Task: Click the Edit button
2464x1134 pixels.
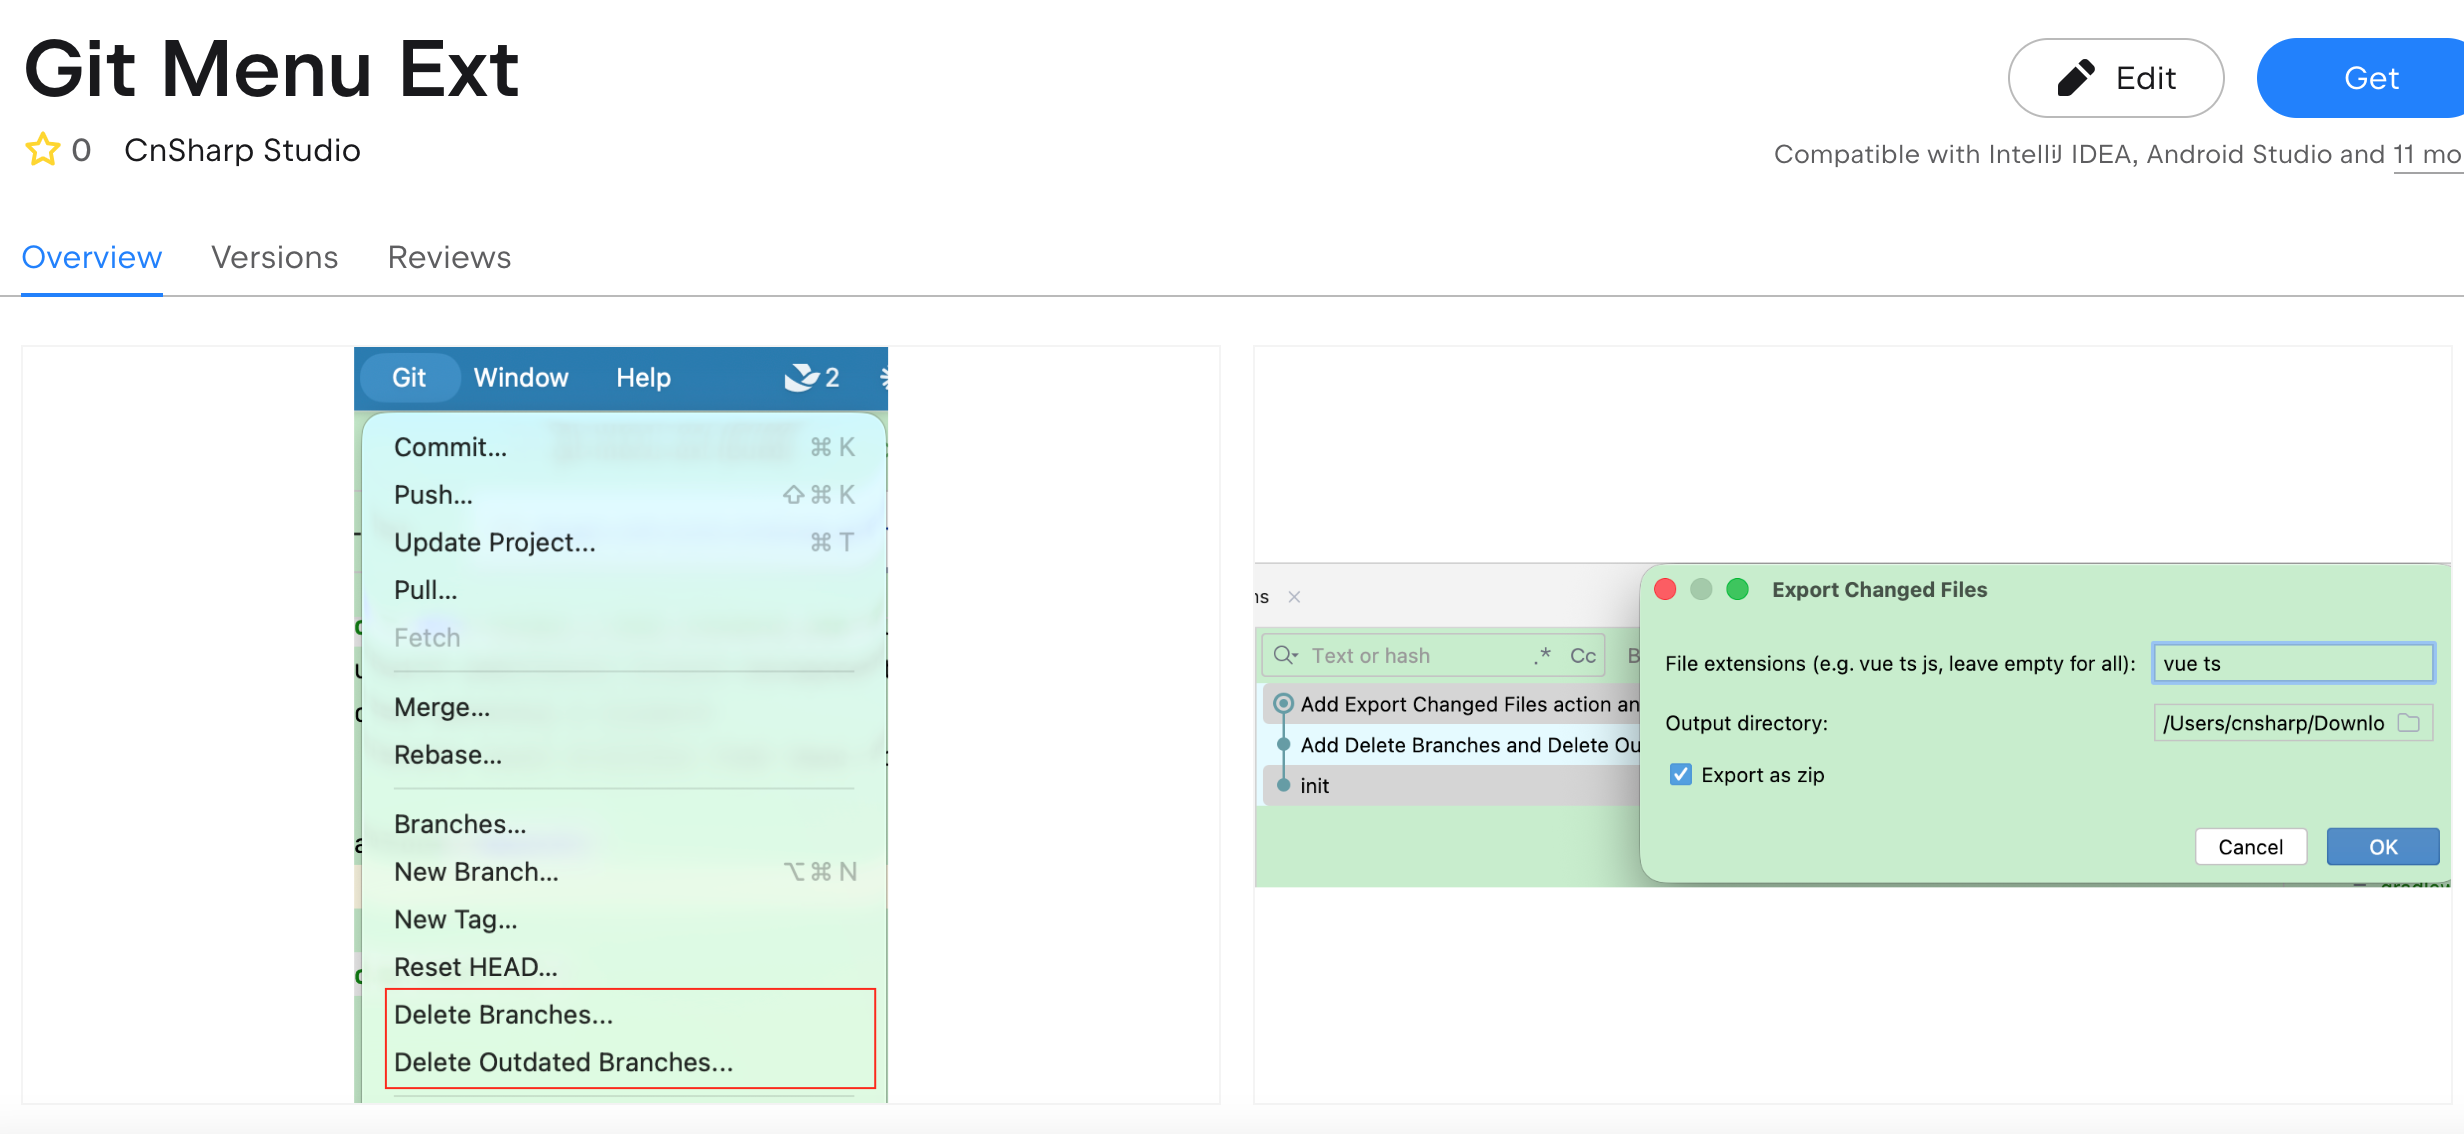Action: point(2116,78)
